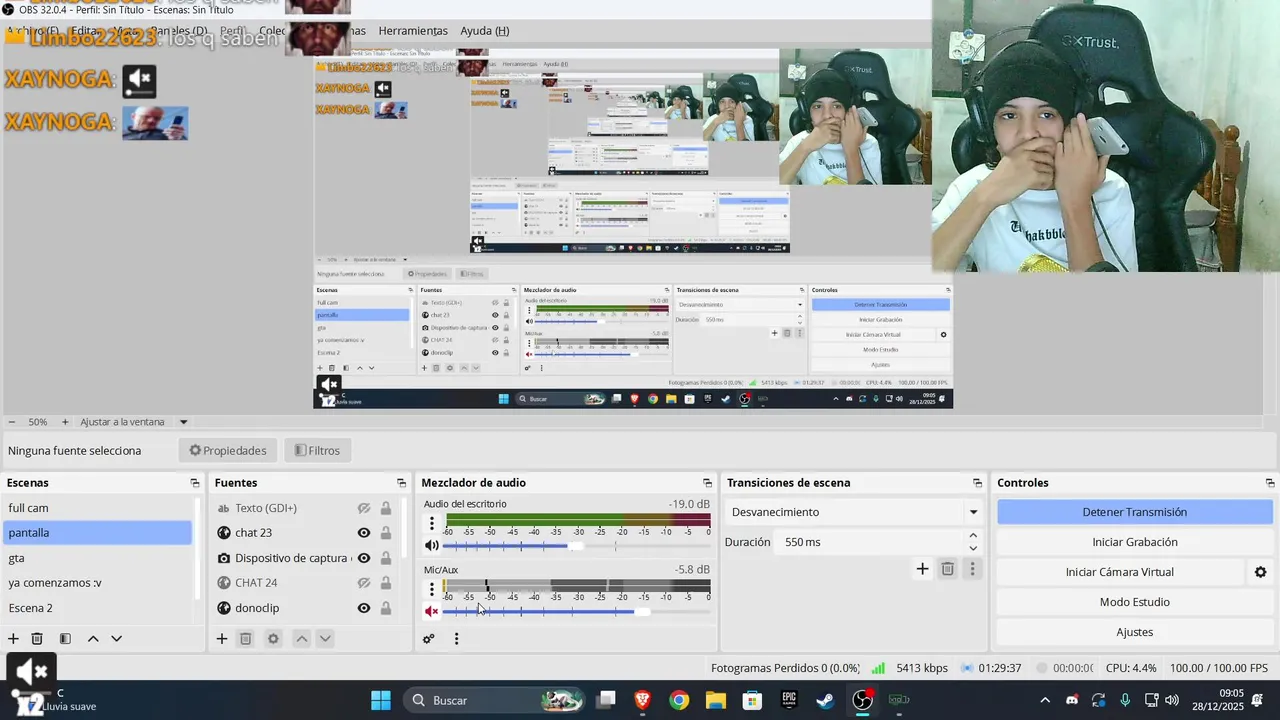Open virtual camera settings gear

[1260, 572]
